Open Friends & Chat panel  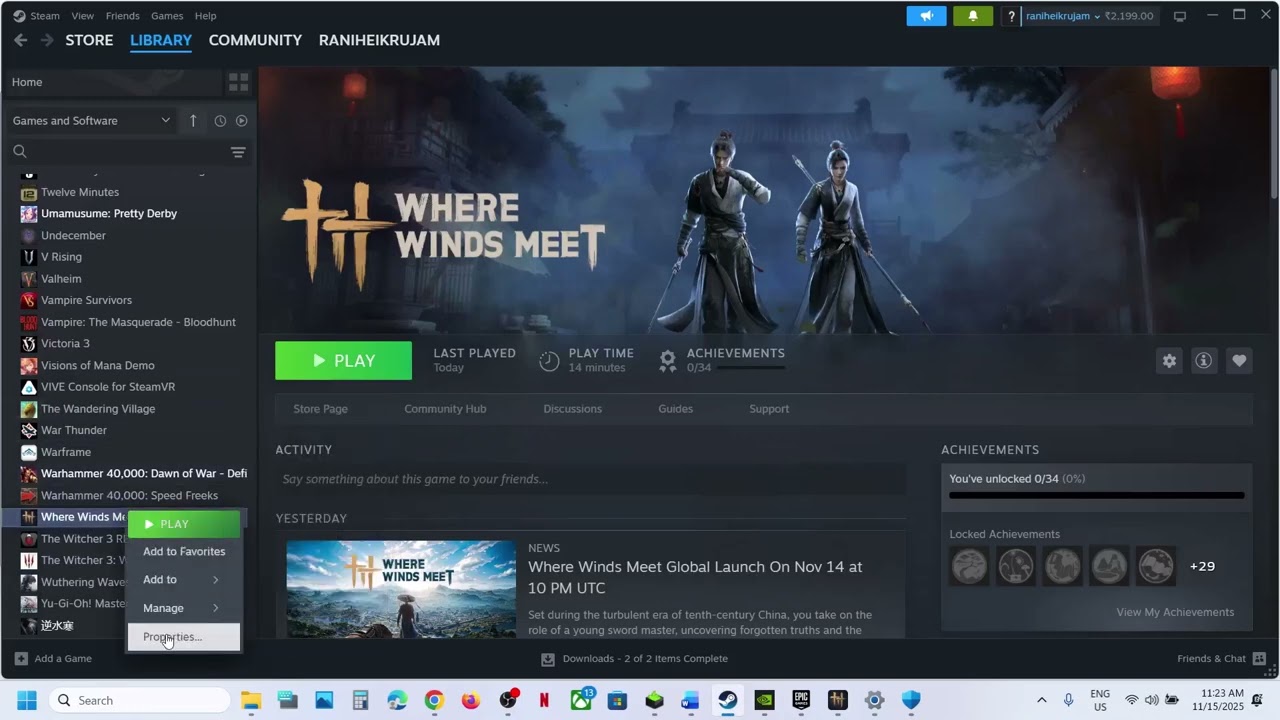point(1221,659)
